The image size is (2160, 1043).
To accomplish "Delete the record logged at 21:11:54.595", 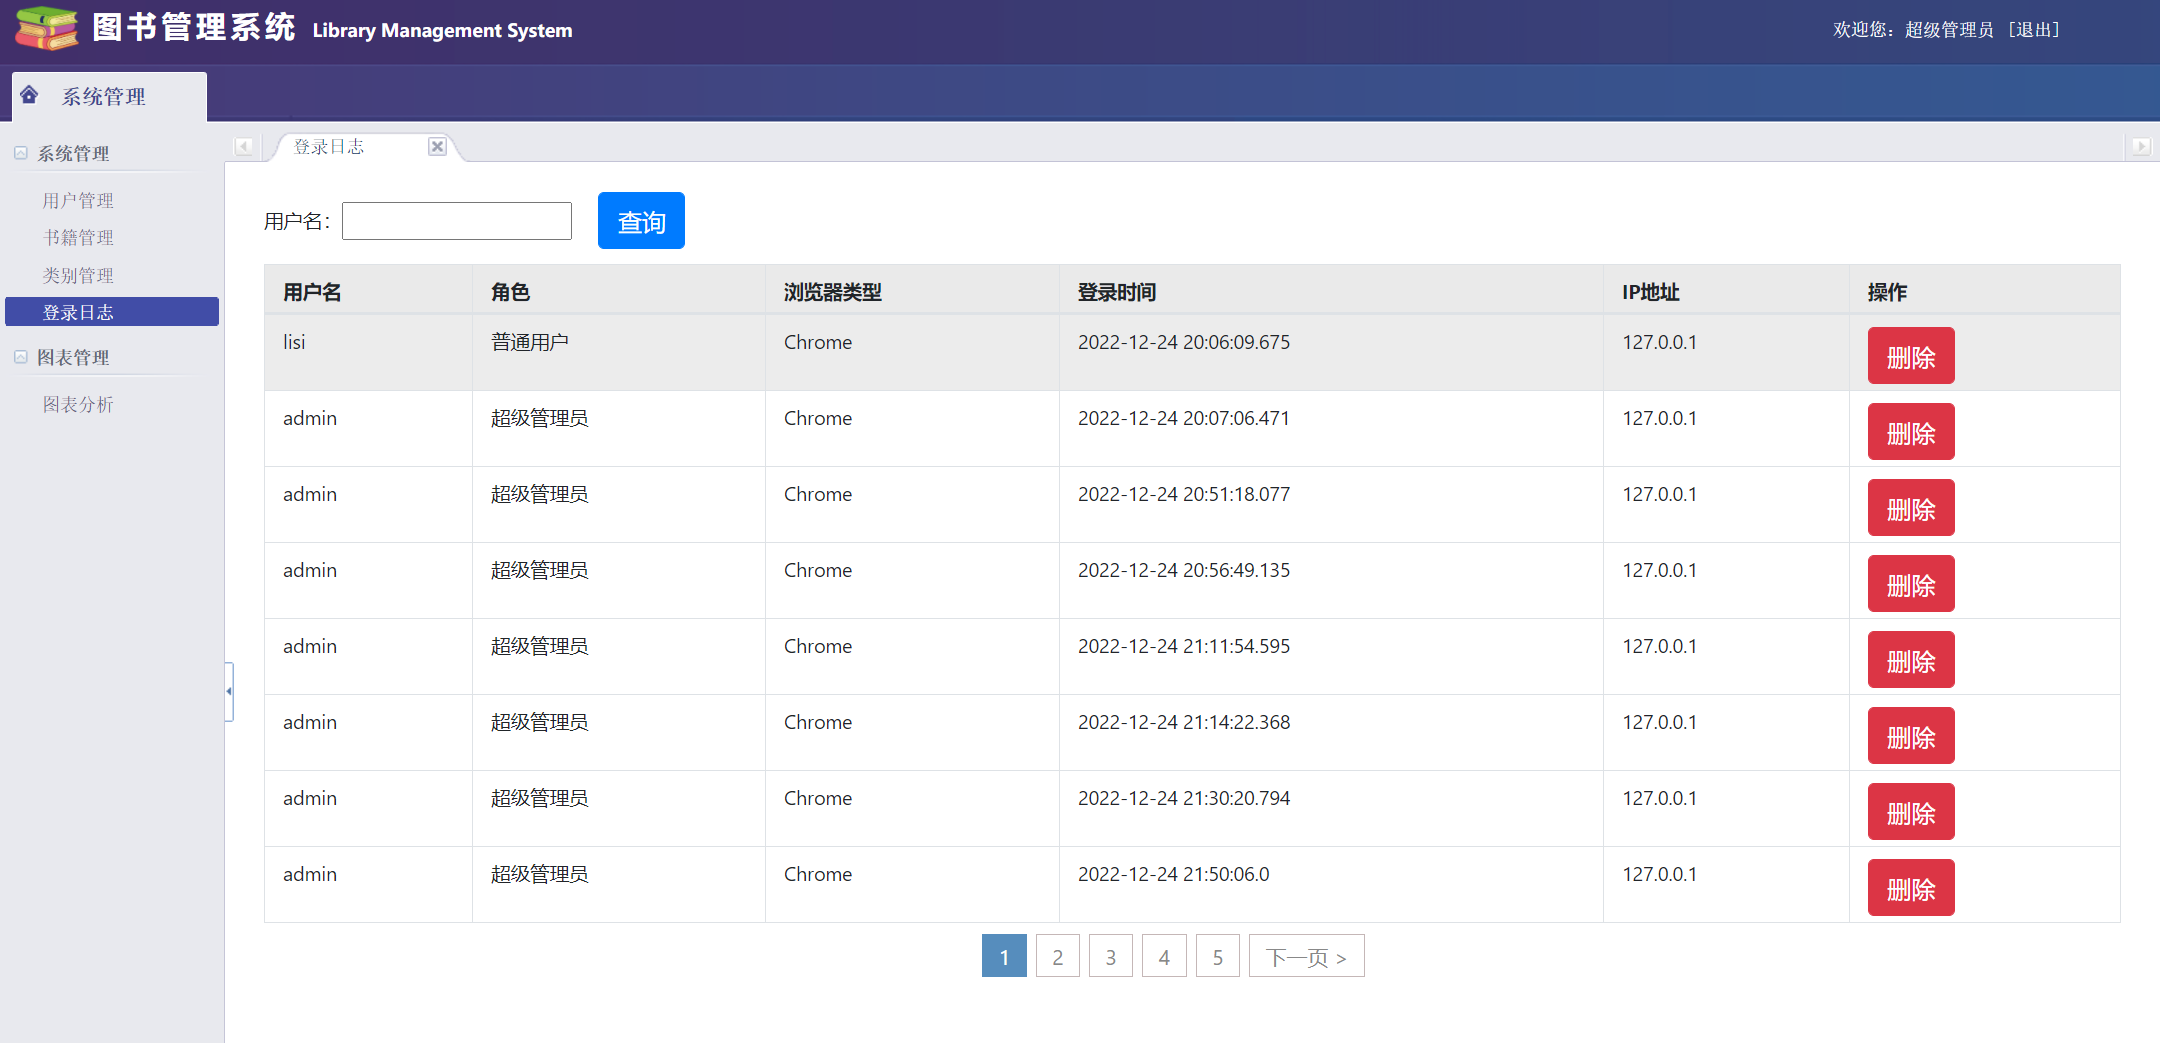I will [x=1911, y=660].
